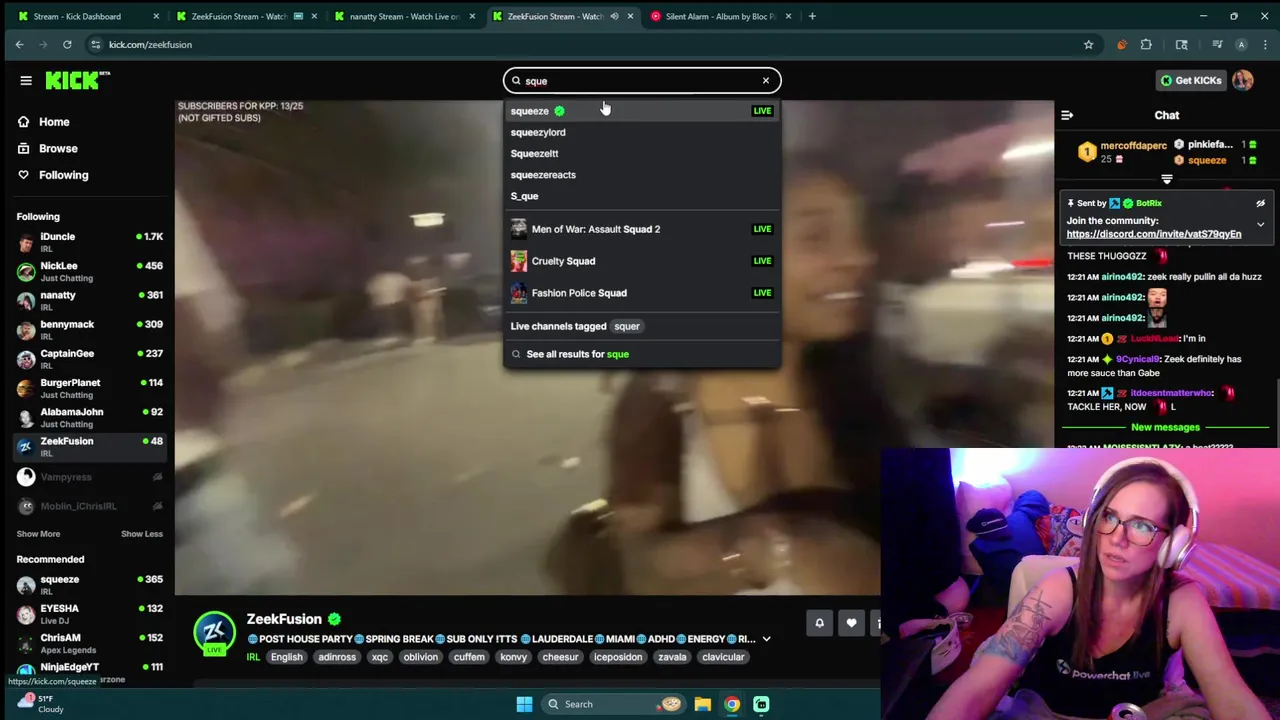Expand the pinned chat message
Screen dimensions: 1280x720
pyautogui.click(x=1260, y=225)
